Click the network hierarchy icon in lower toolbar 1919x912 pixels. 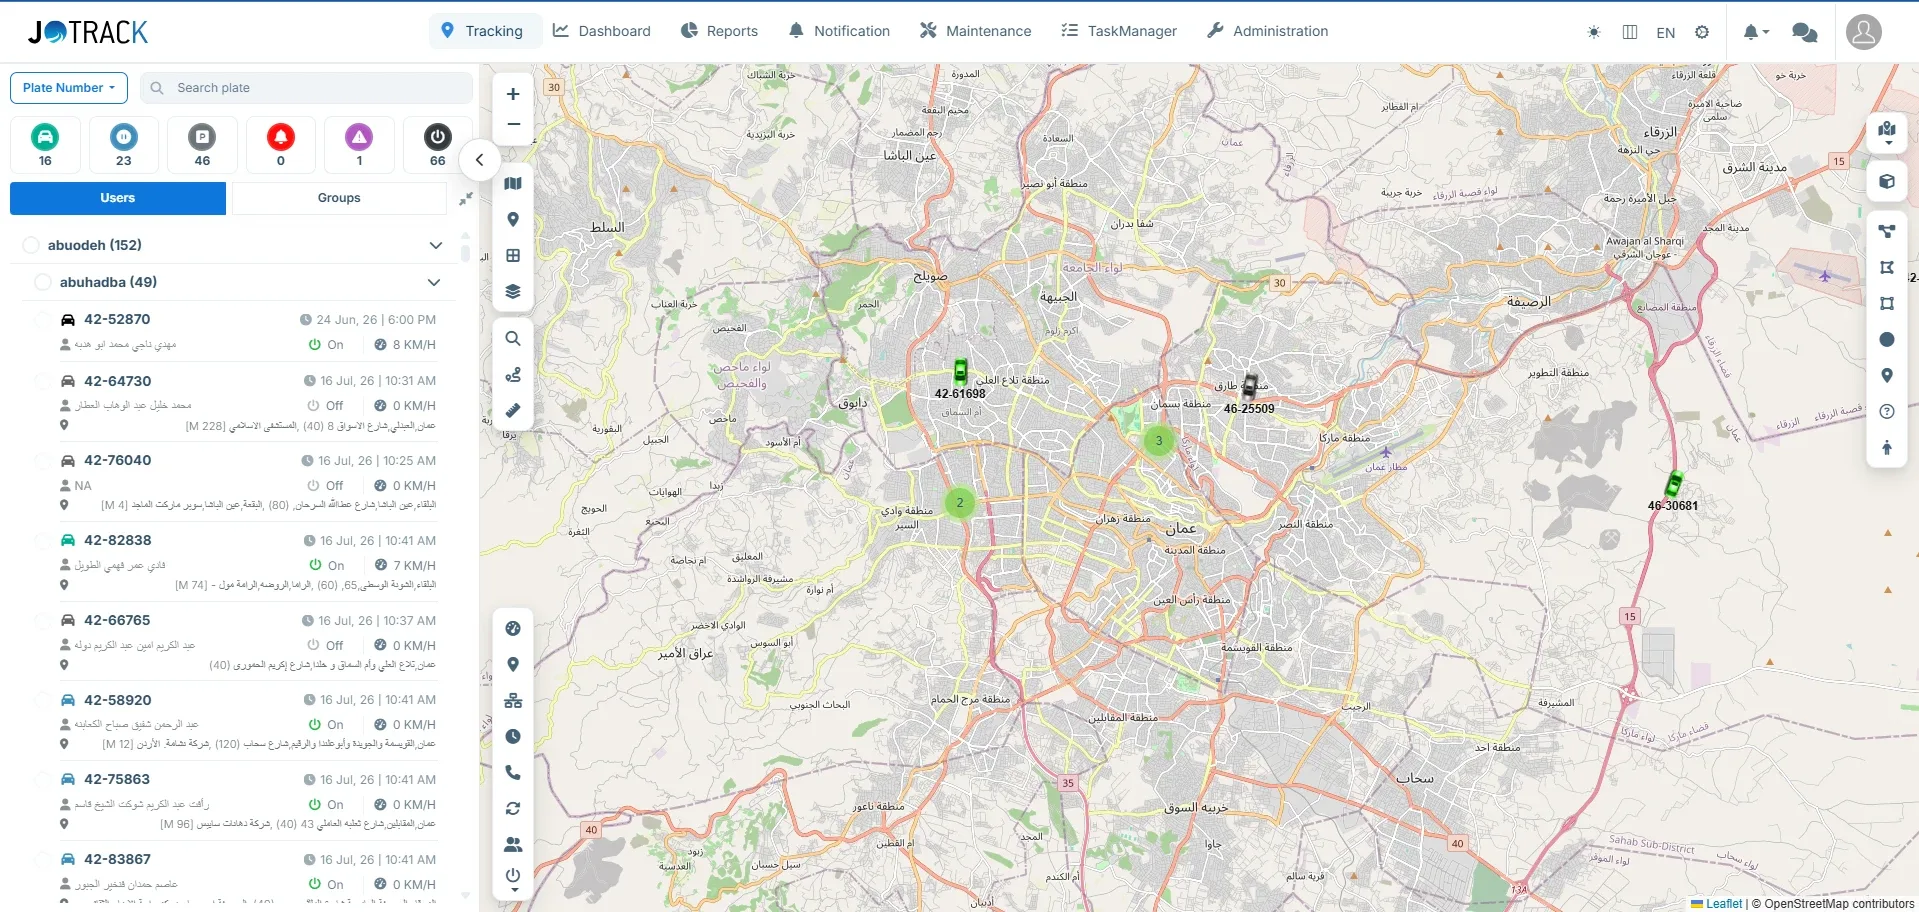[513, 701]
